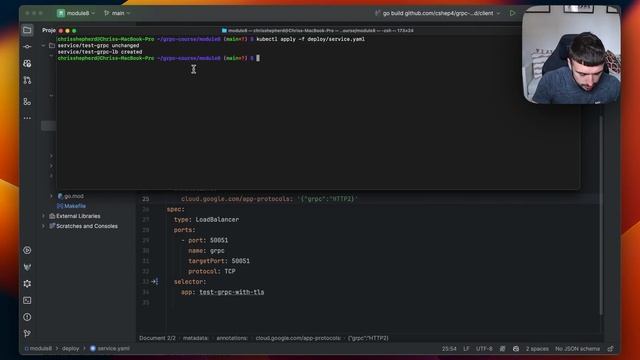Click the service.yaml file icon in breadcrumbs

tap(93, 349)
